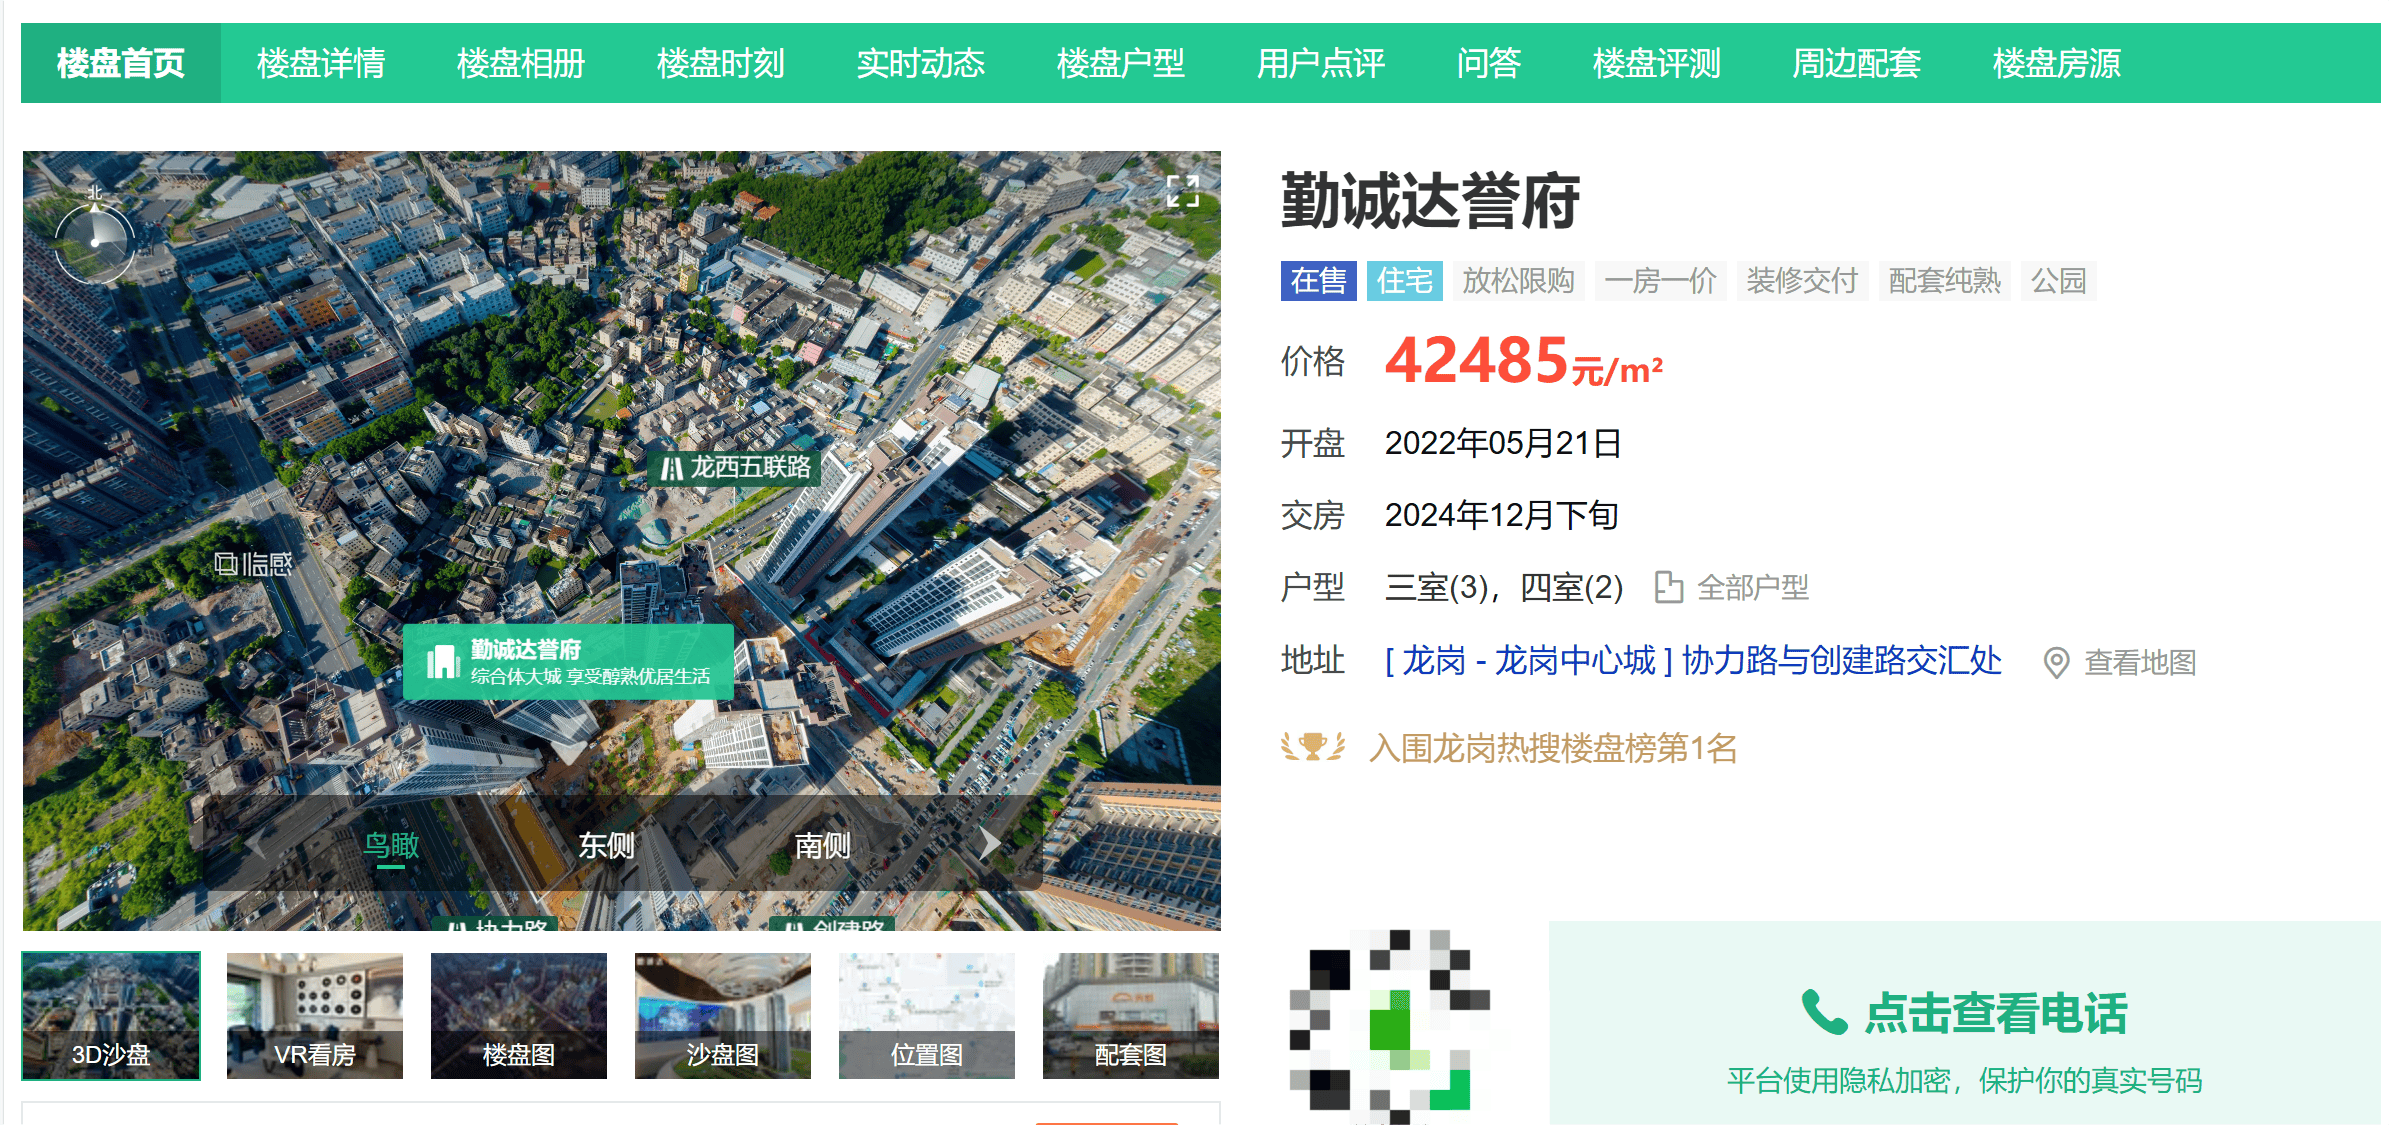Switch to 楼盘详情 tab

click(x=321, y=63)
